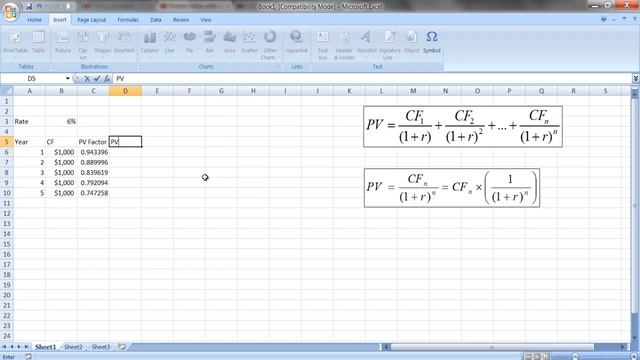This screenshot has height=360, width=640.
Task: Select the Year header cell
Action: tap(29, 142)
